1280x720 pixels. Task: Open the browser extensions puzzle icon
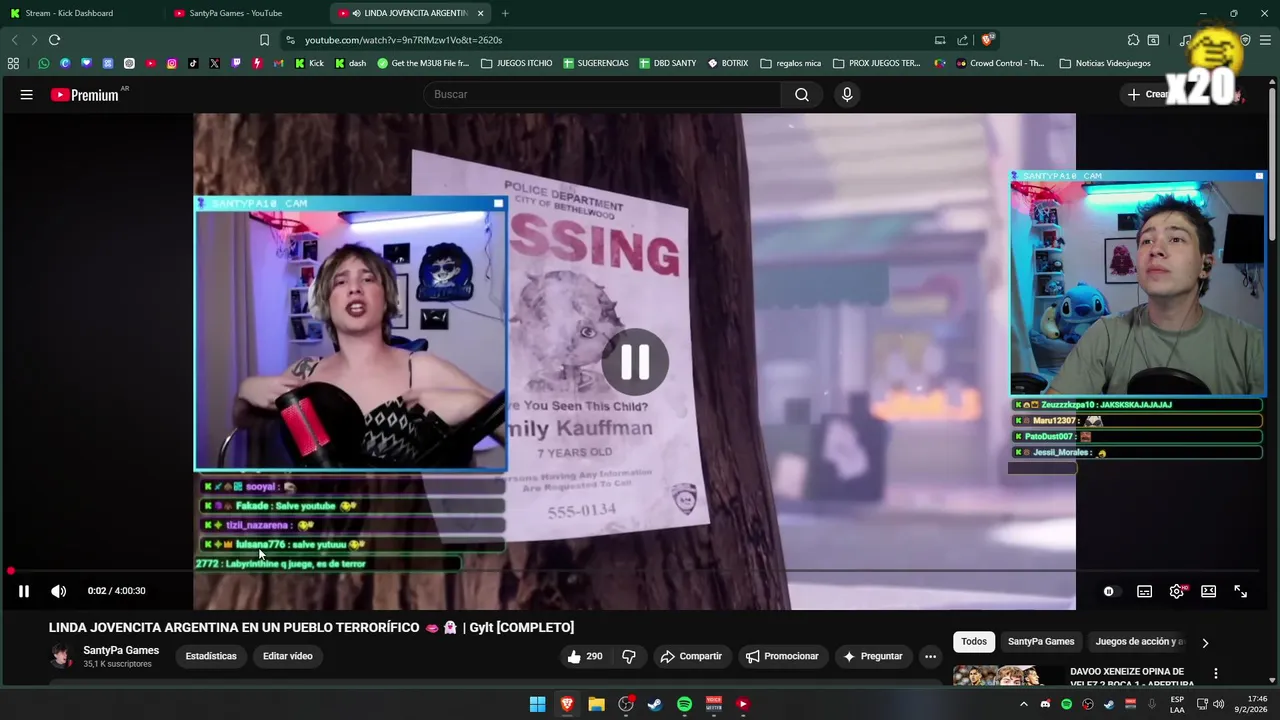click(1133, 40)
